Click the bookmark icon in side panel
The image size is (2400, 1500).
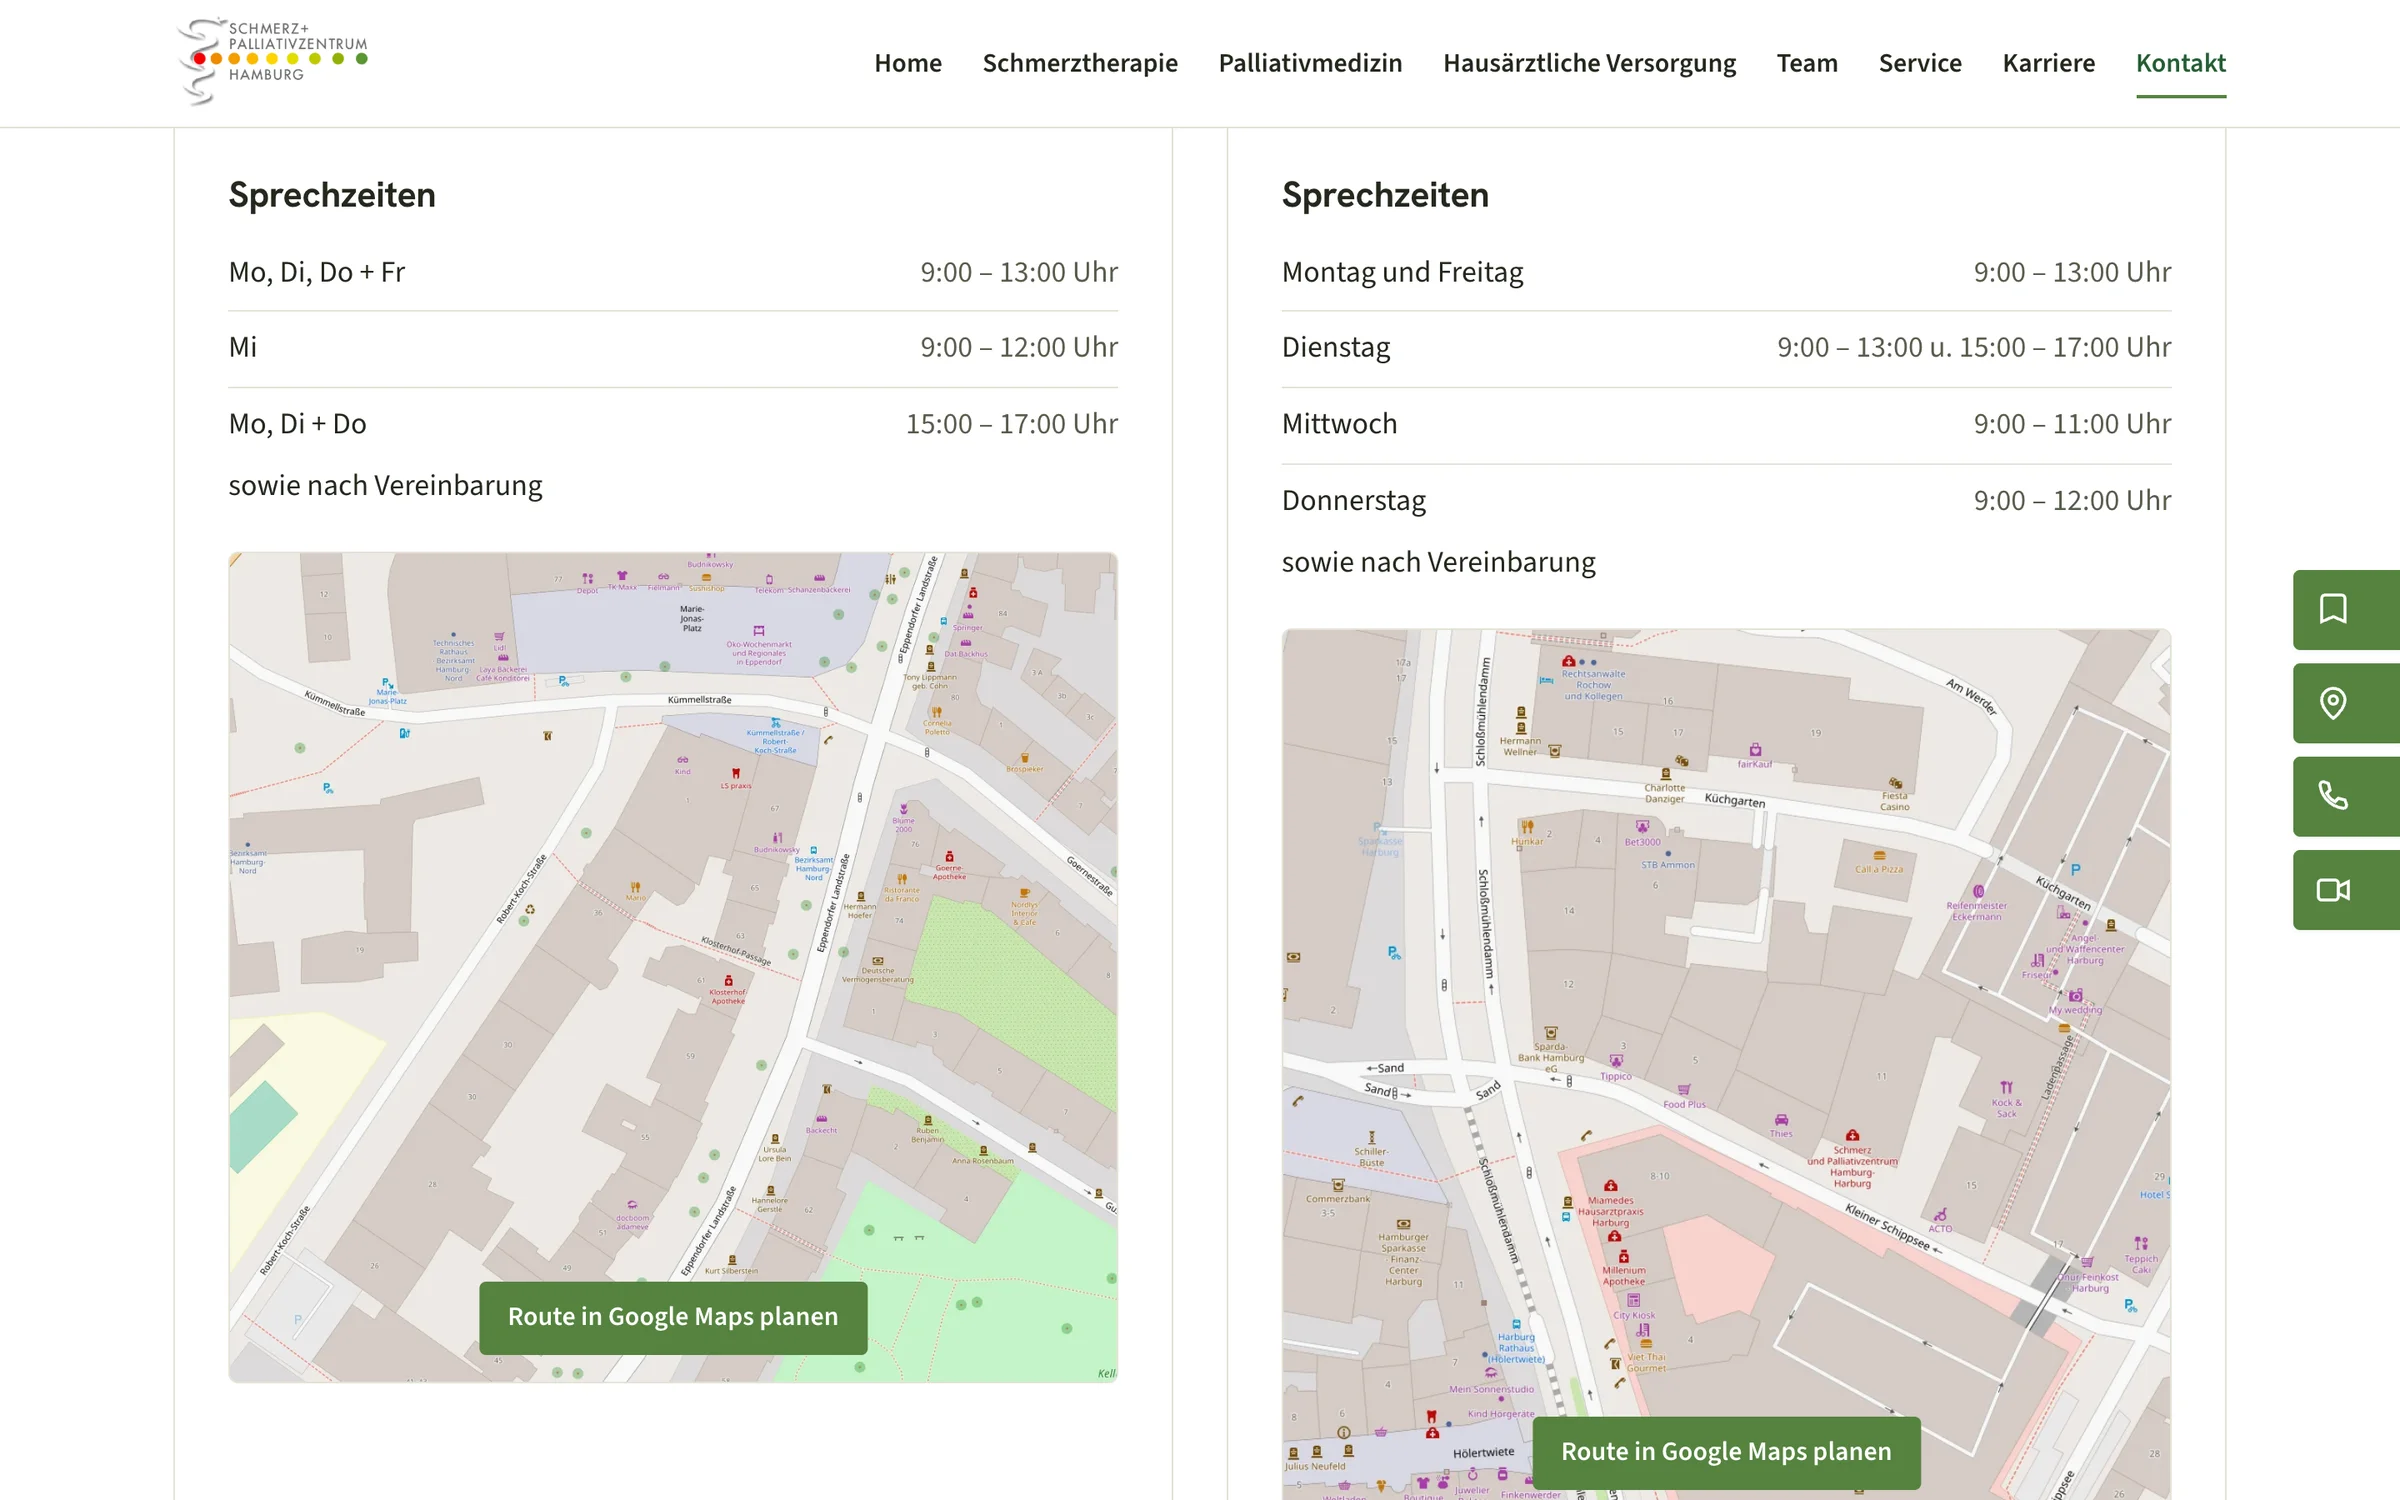point(2346,609)
